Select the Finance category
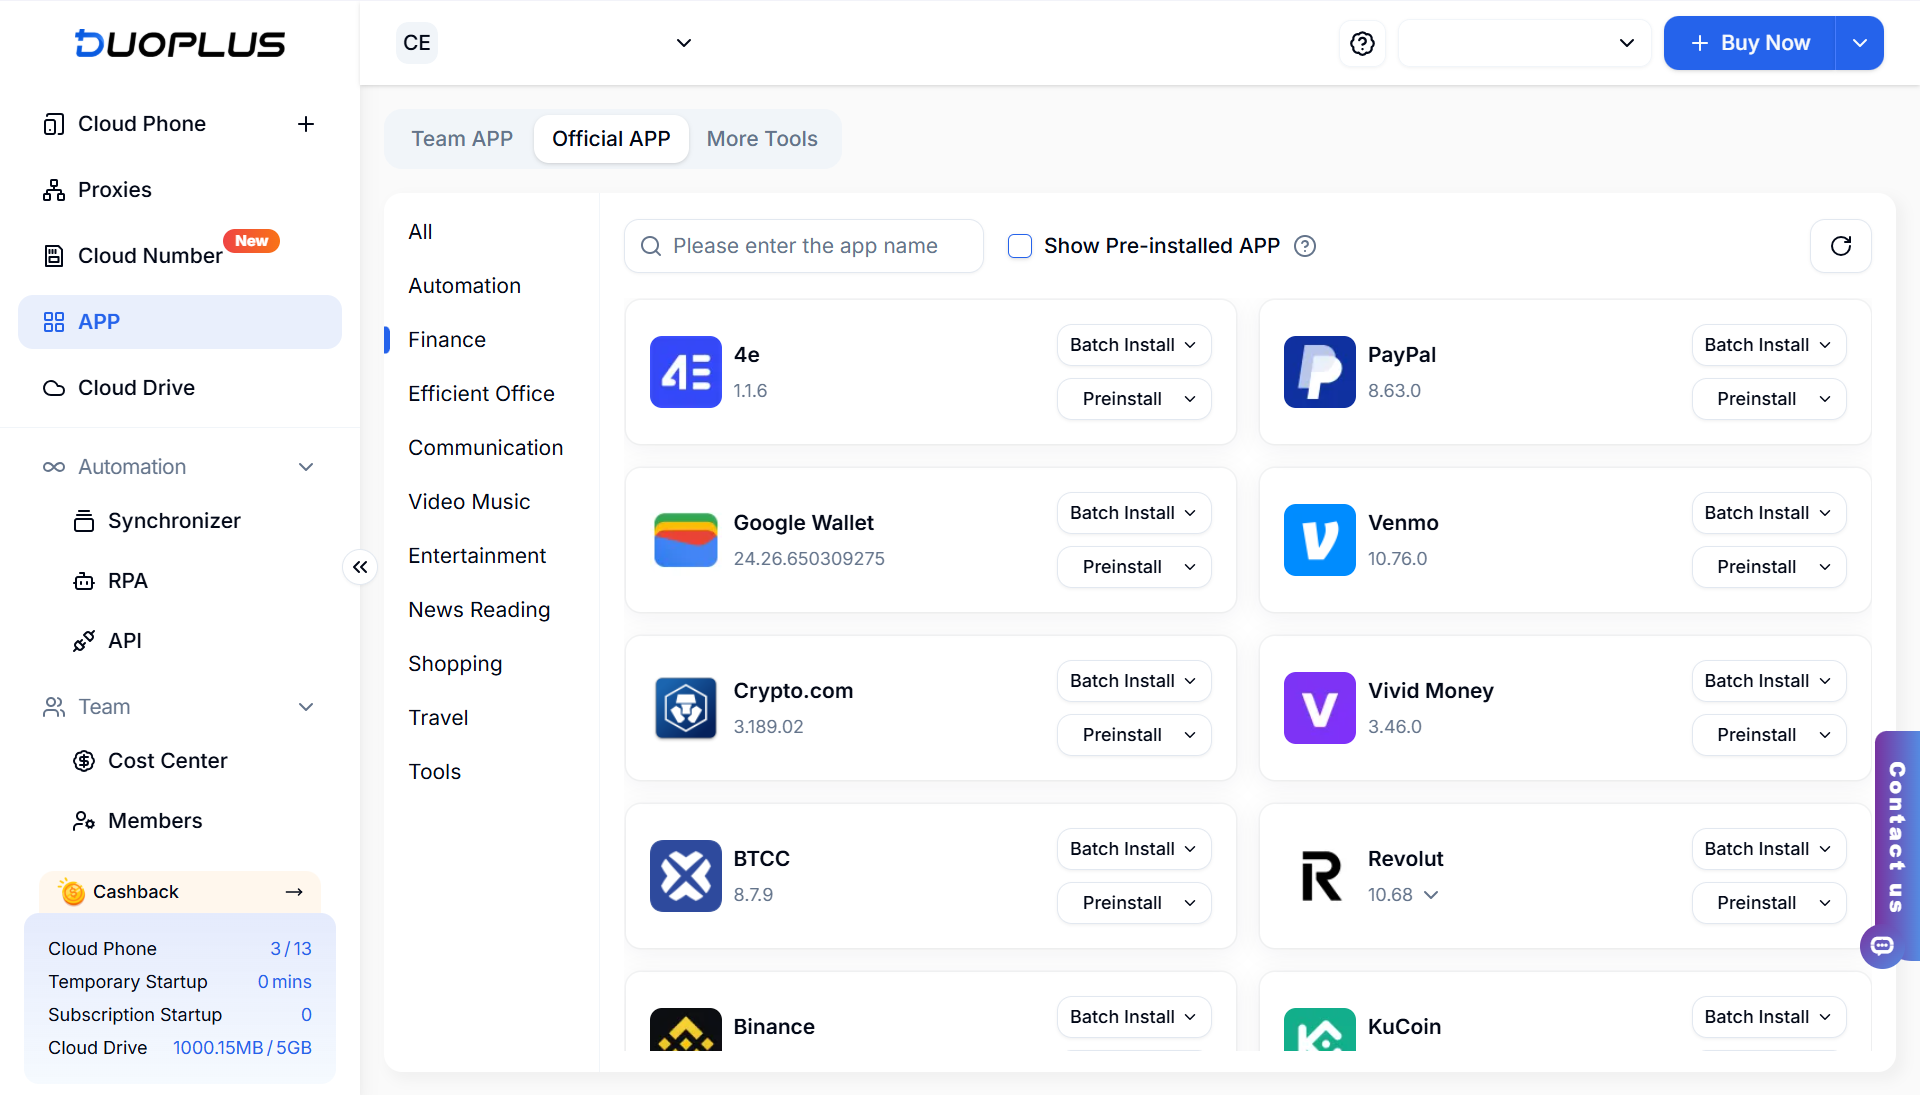 click(447, 340)
